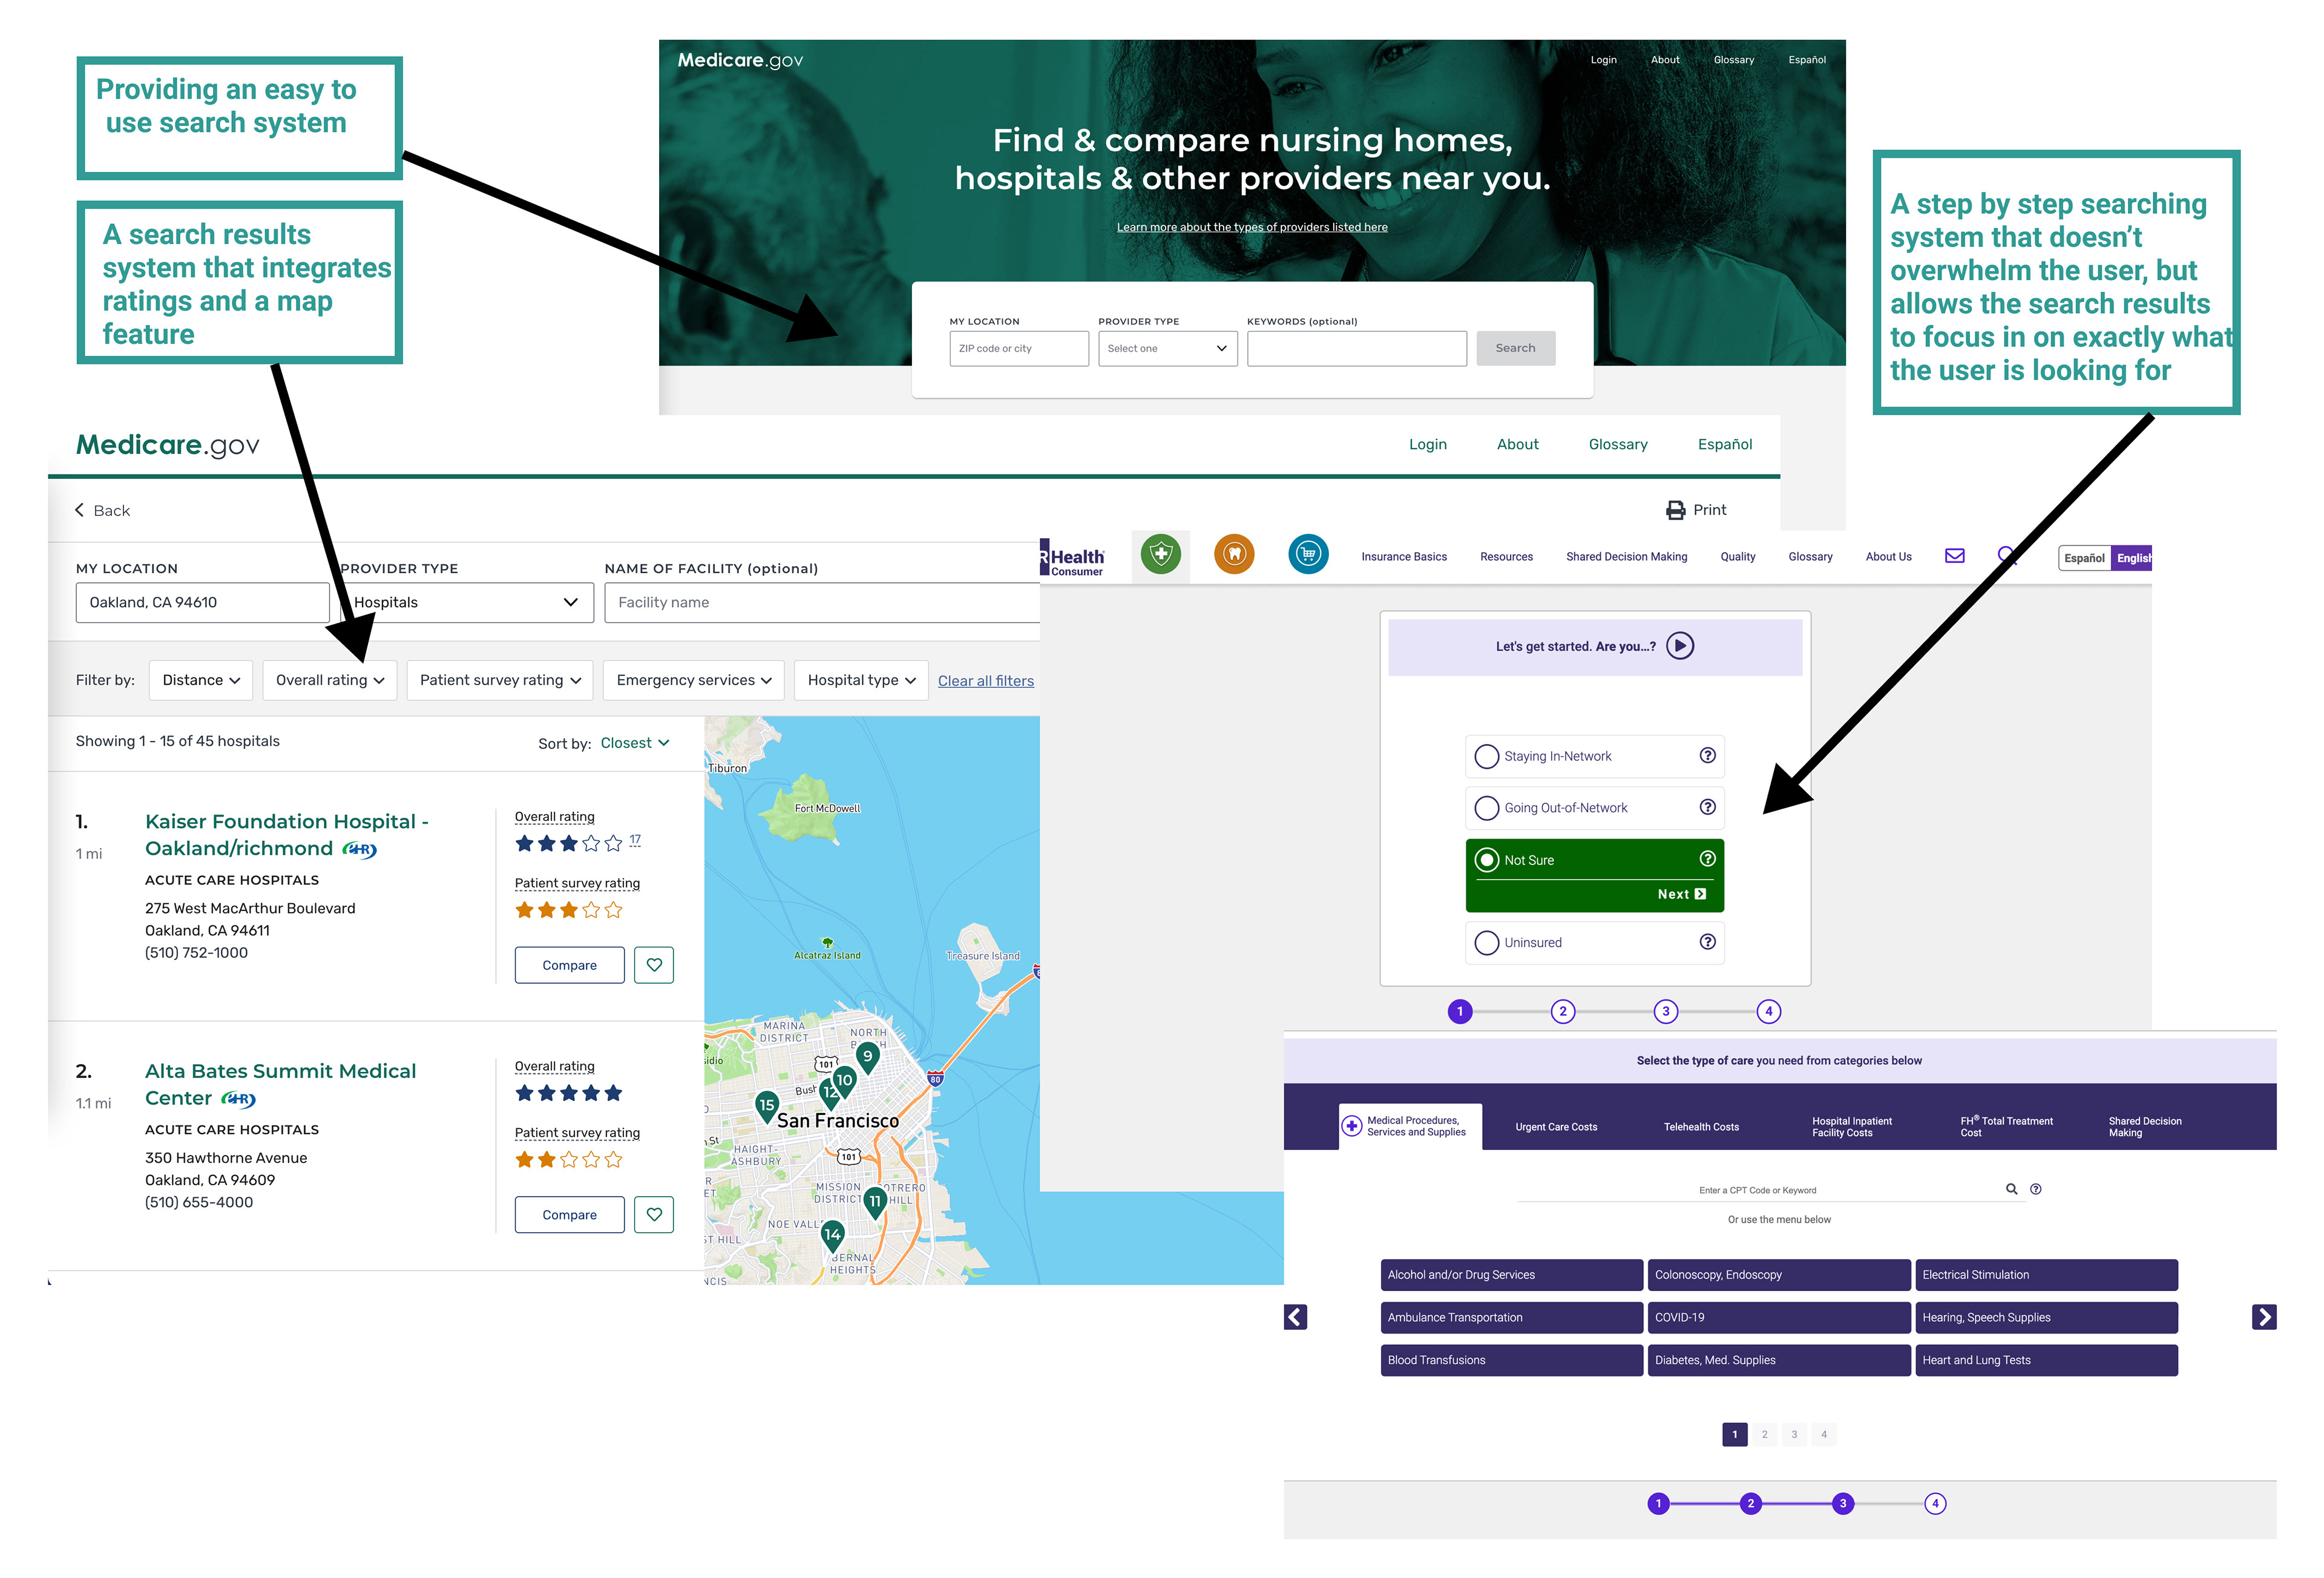Click the CPT code search magnifier icon
Viewport: 2324px width, 1578px height.
2011,1189
